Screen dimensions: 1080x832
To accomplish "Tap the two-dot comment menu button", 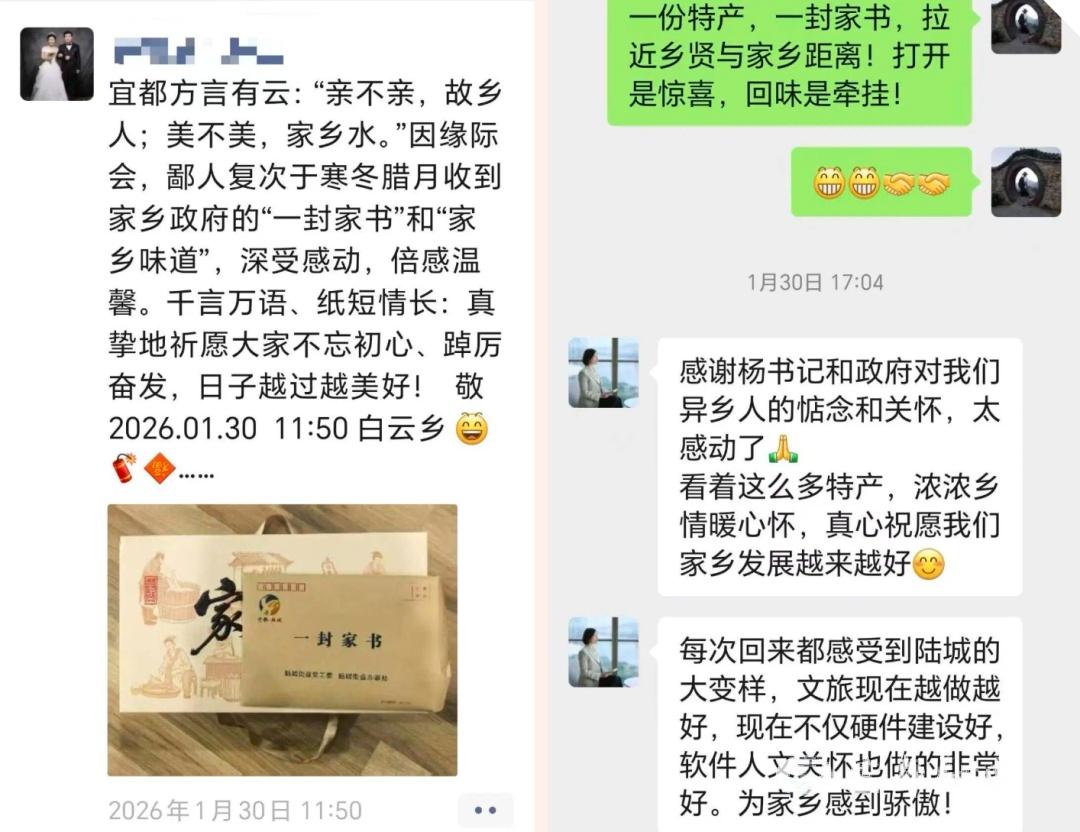I will [486, 810].
